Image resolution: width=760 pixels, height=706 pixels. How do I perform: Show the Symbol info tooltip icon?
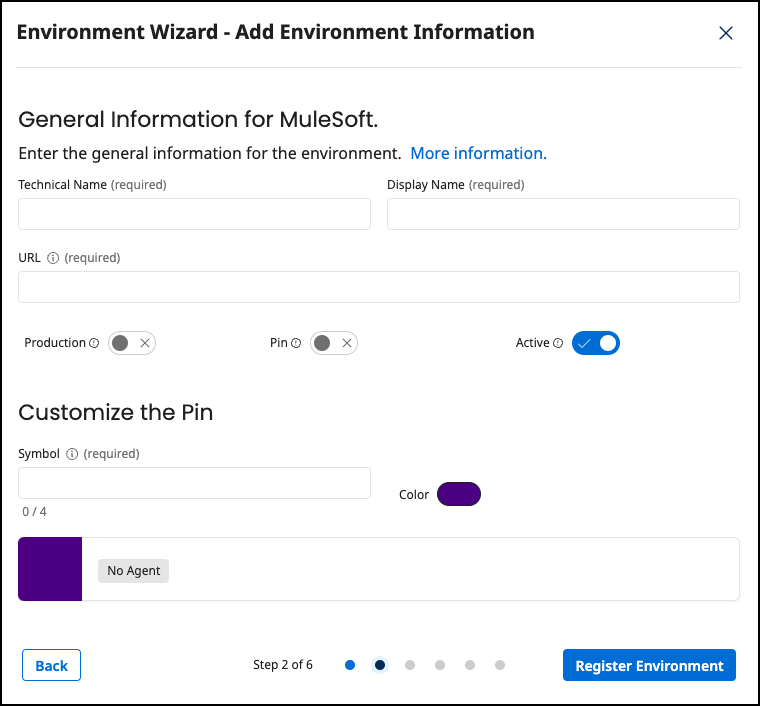tap(72, 454)
